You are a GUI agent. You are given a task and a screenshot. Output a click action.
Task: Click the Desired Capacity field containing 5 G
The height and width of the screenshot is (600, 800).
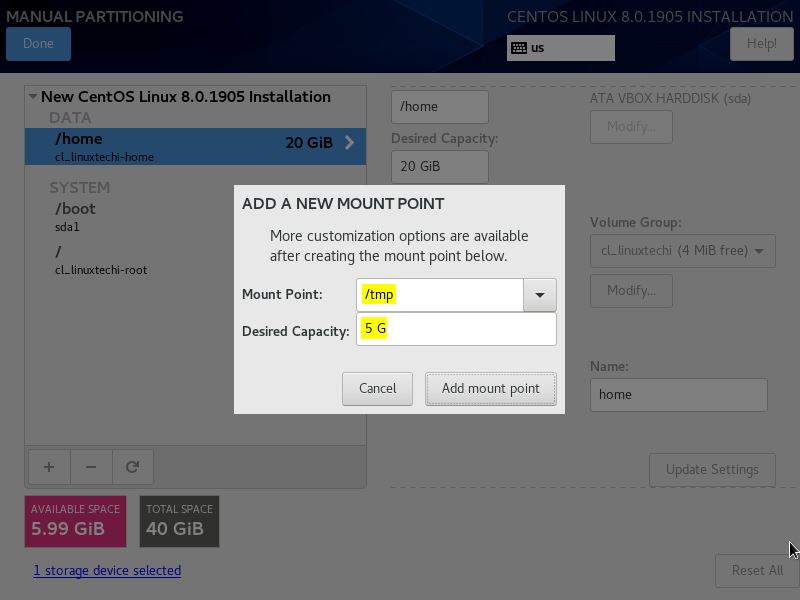456,329
